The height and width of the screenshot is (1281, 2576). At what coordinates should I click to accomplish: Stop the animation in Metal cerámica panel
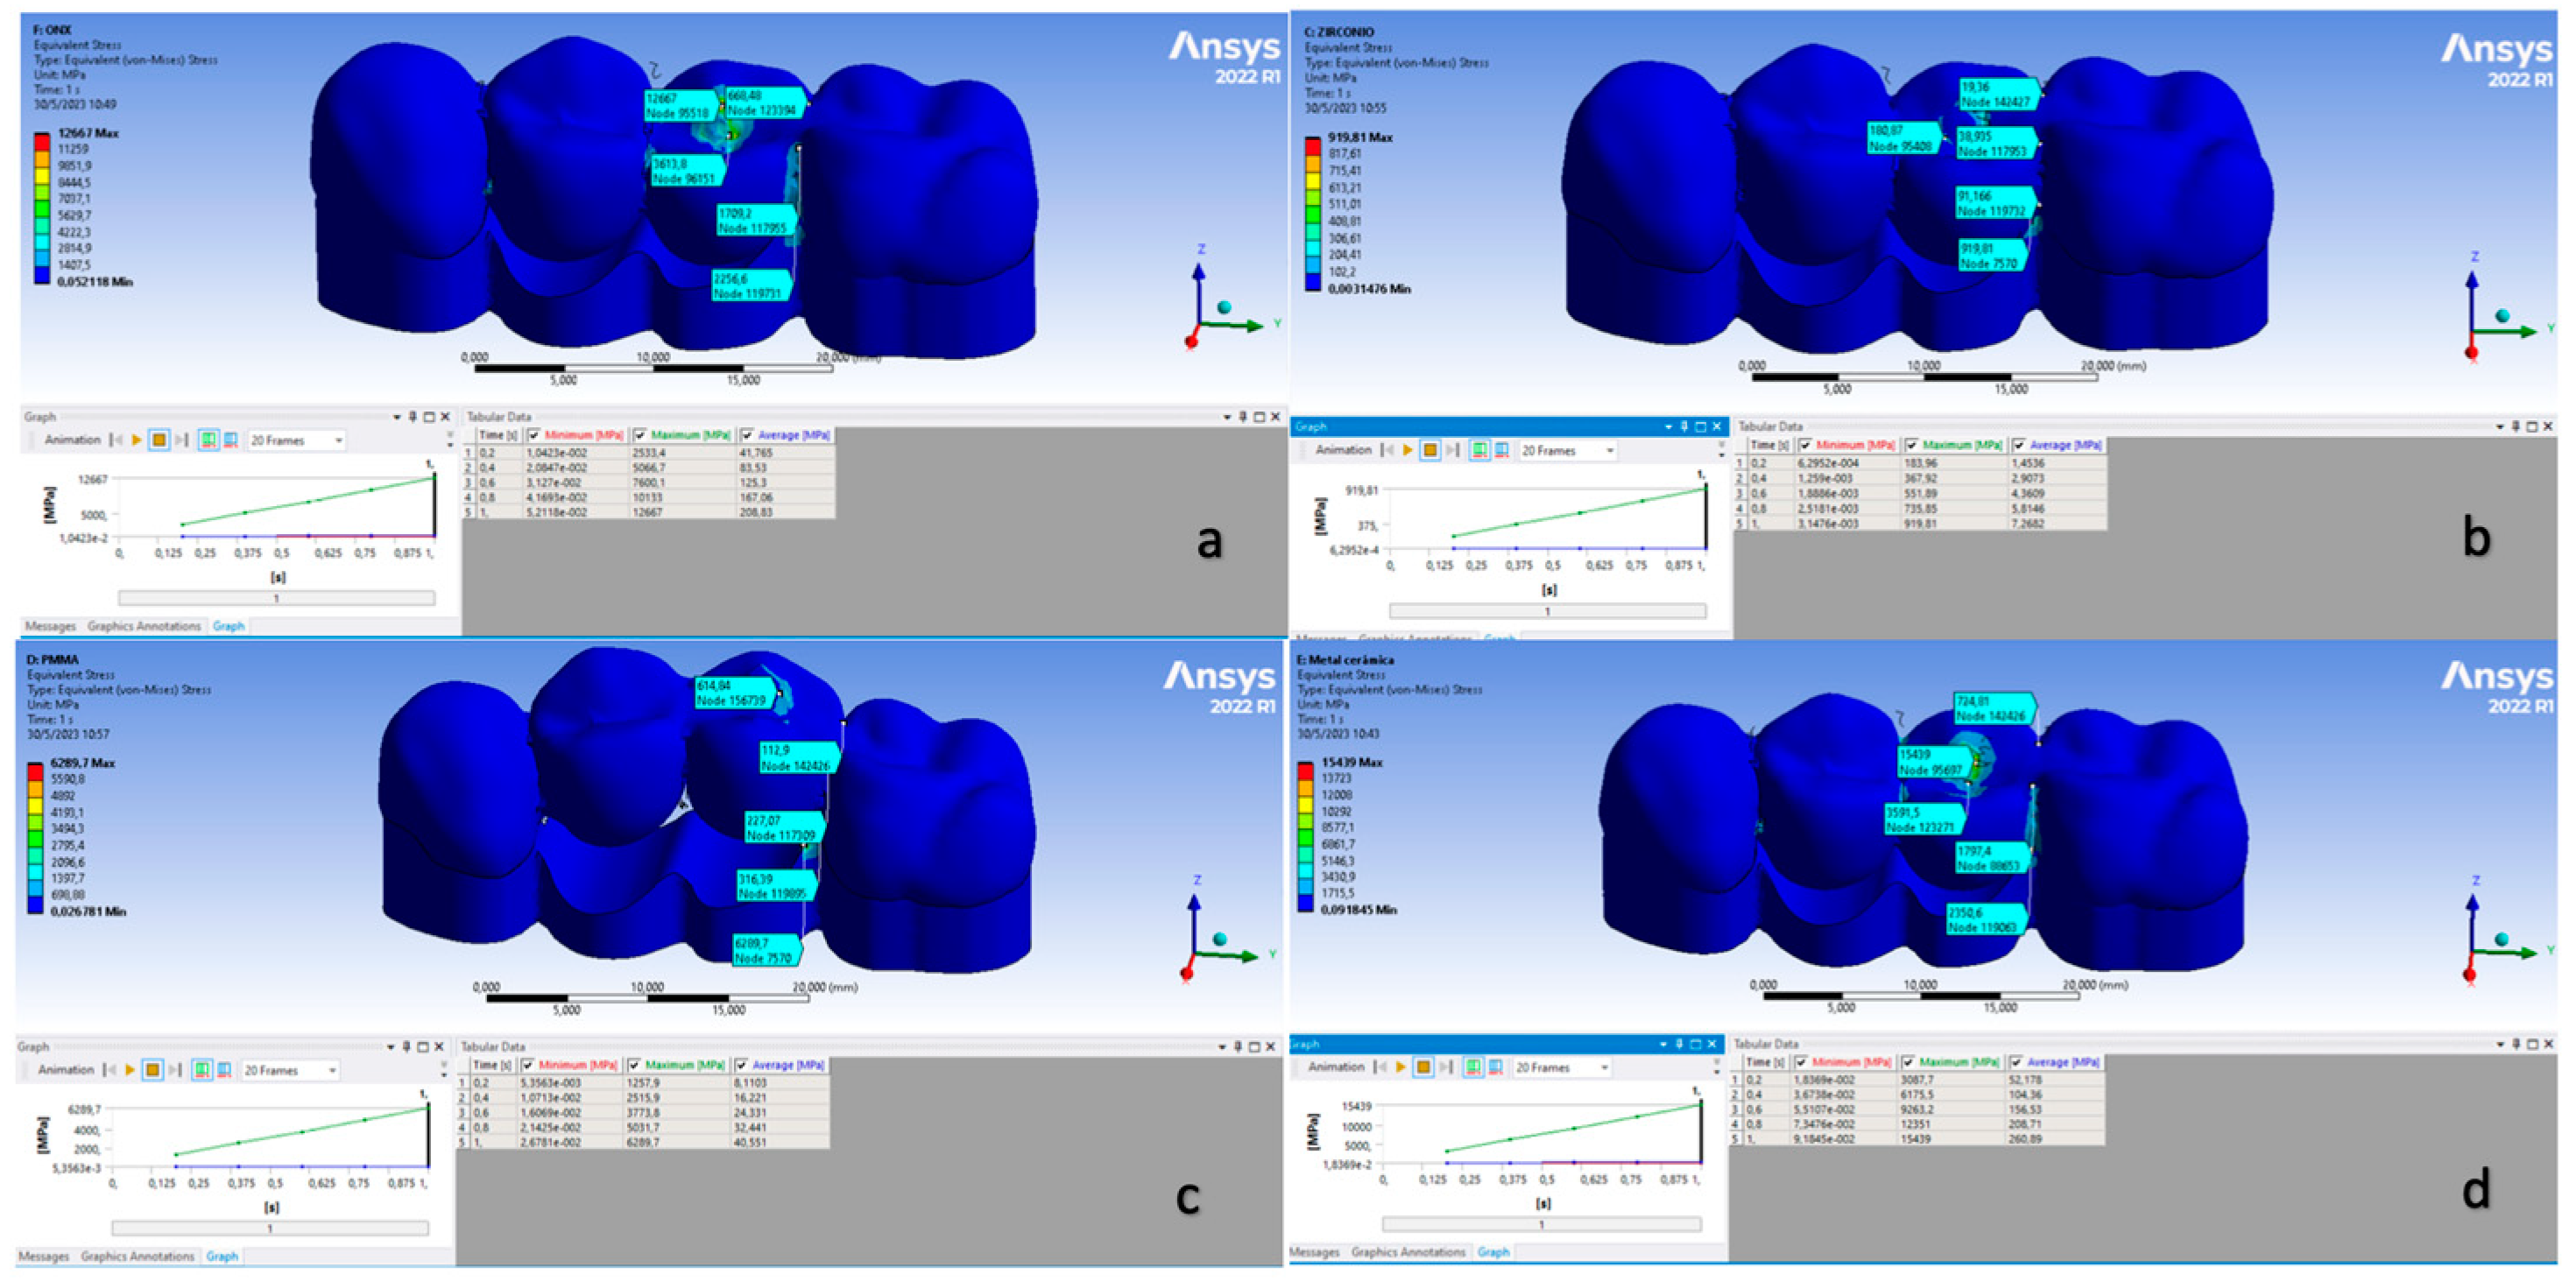coord(1423,1067)
